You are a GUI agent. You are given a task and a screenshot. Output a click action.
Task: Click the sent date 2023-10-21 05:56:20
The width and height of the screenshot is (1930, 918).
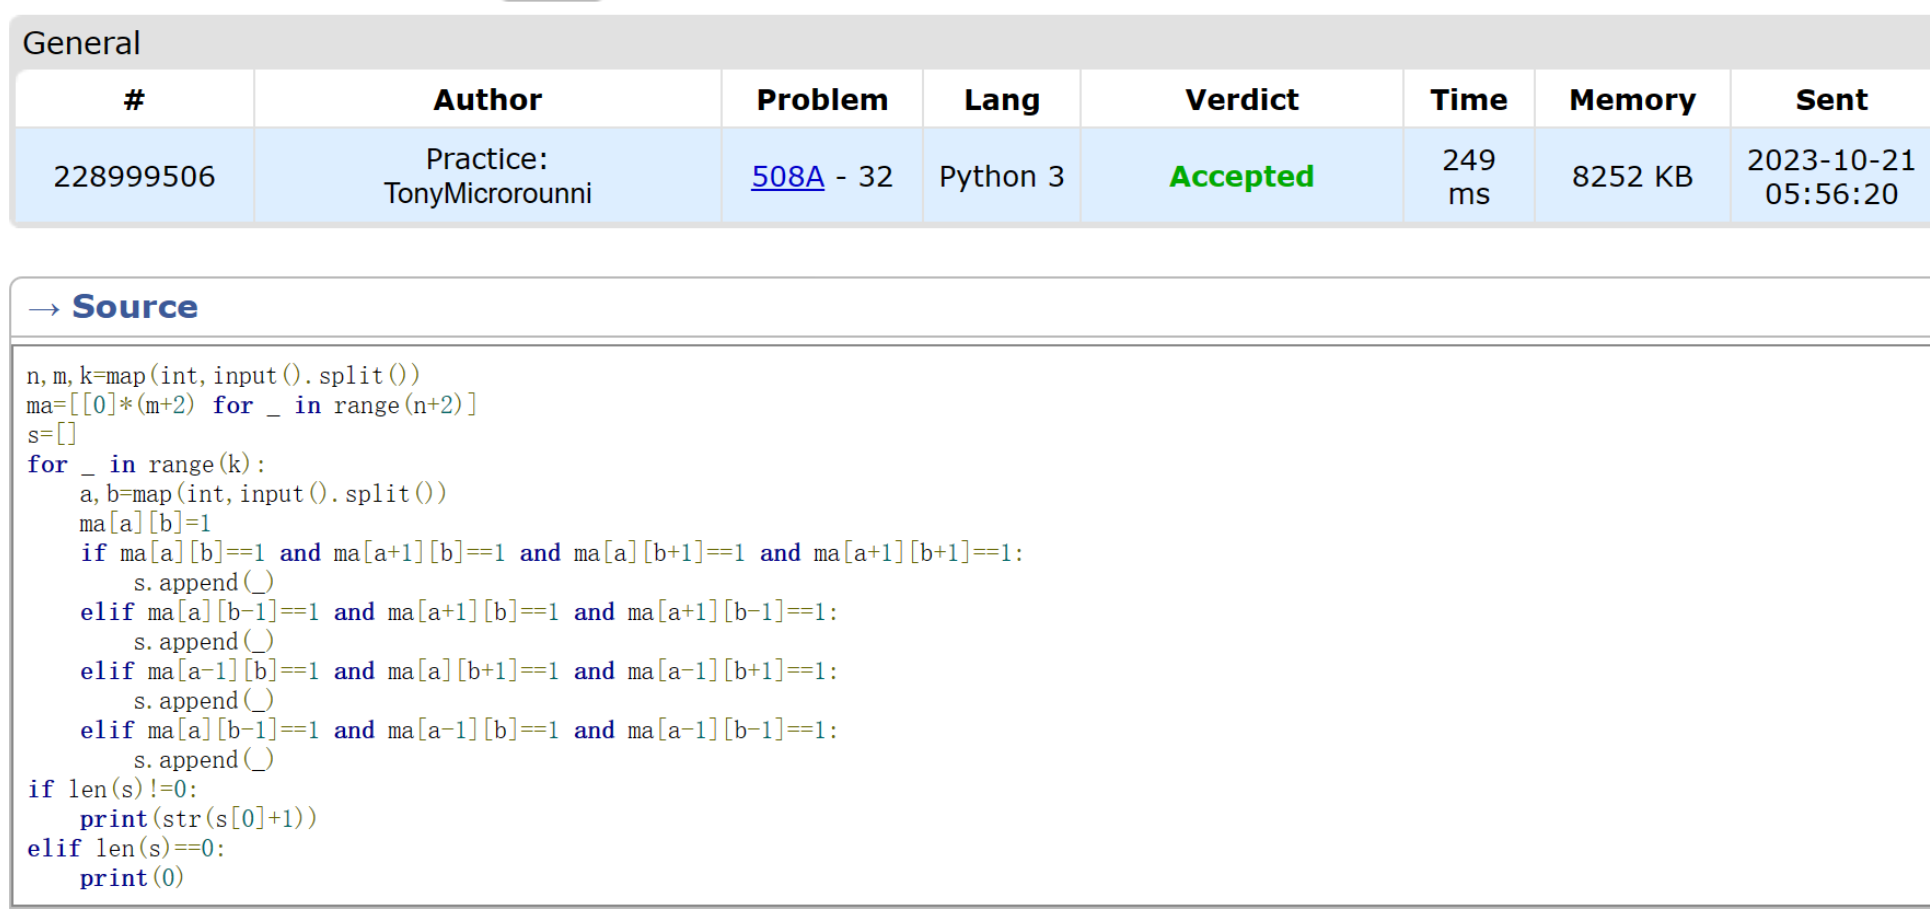[x=1831, y=176]
